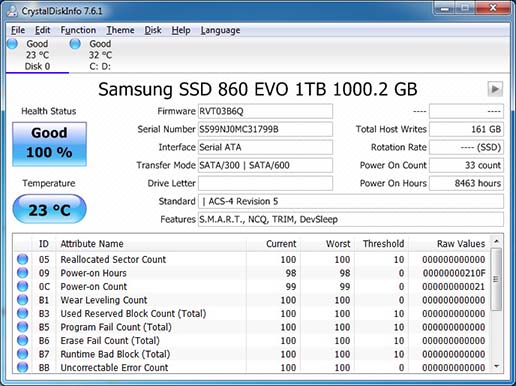The width and height of the screenshot is (516, 386).
Task: Click the Standard field ACS-4 Revision 5
Action: (x=351, y=201)
